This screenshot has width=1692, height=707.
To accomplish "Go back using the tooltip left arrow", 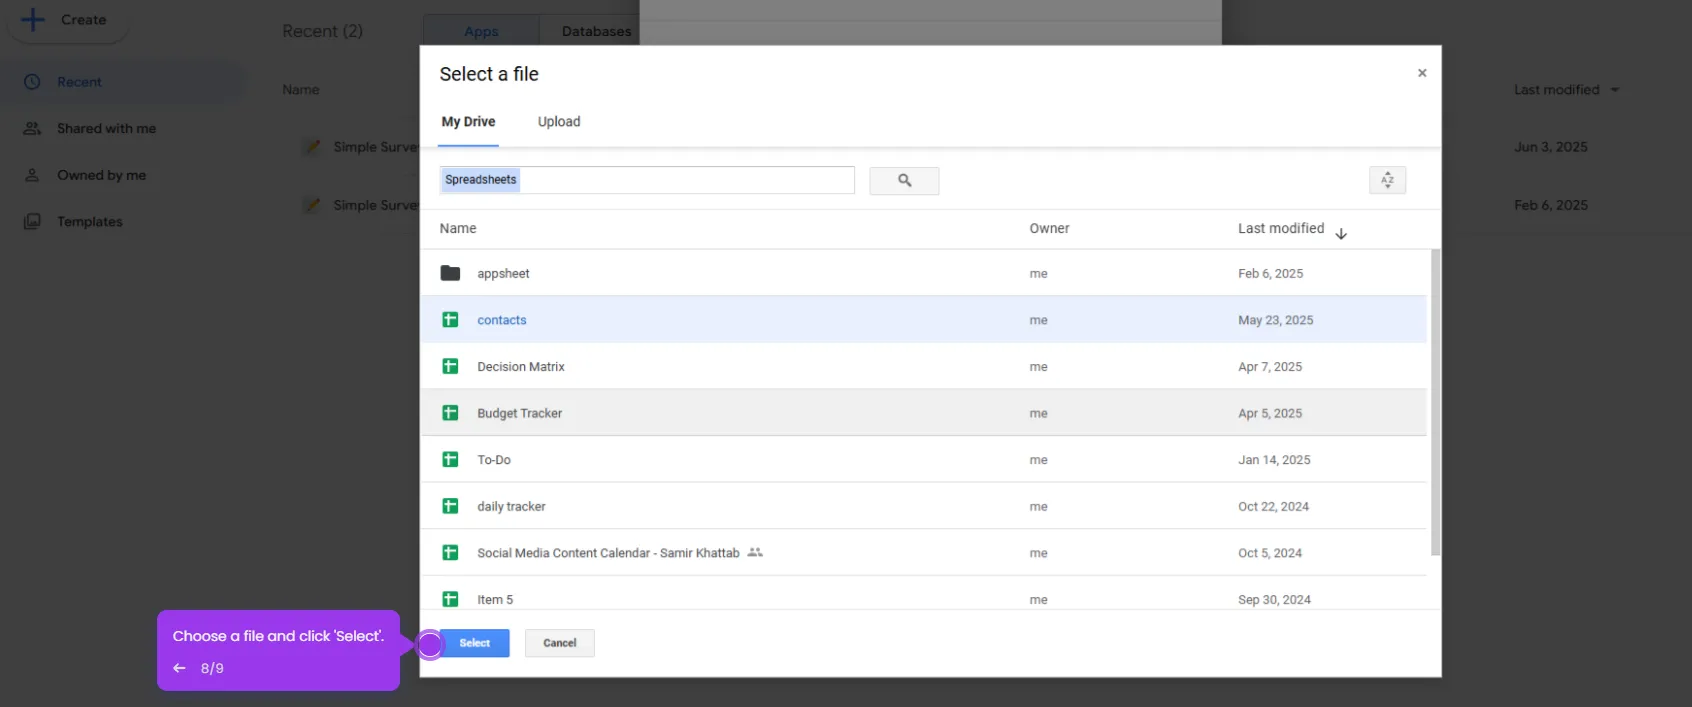I will tap(180, 668).
